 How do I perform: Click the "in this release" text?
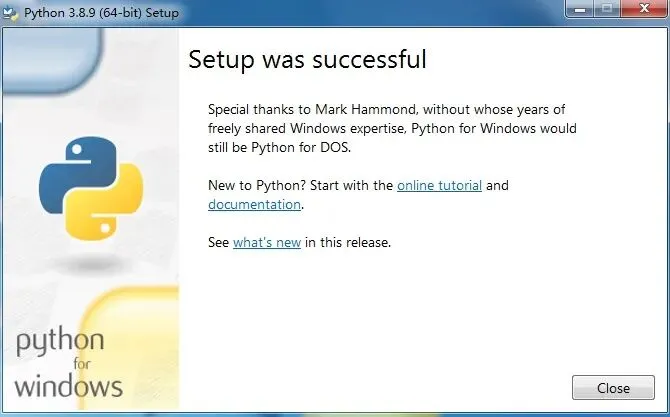click(x=347, y=242)
